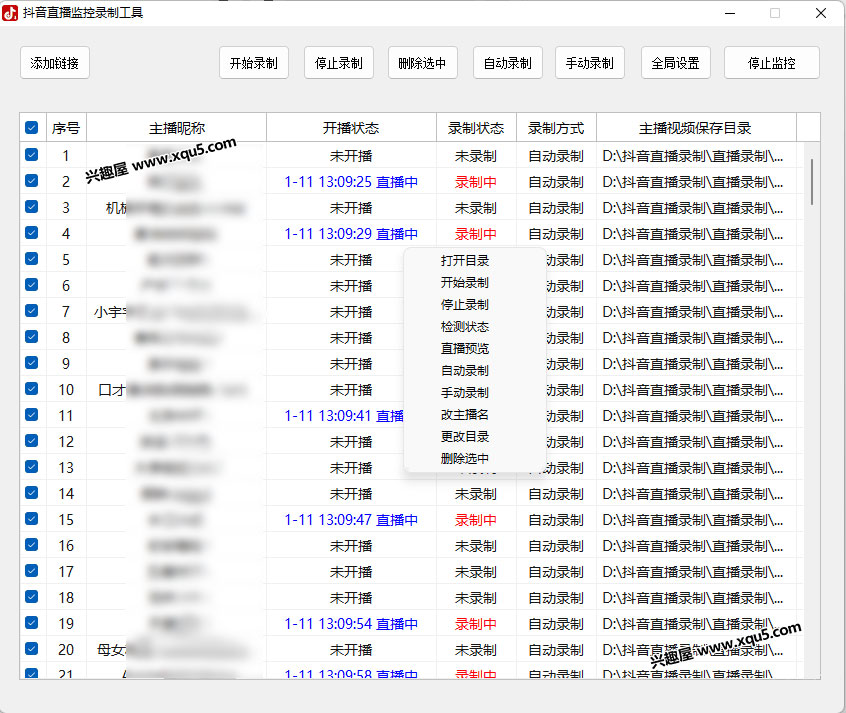Minimize the 抖音直播监控录制工具 window
This screenshot has height=713, width=846.
point(730,13)
